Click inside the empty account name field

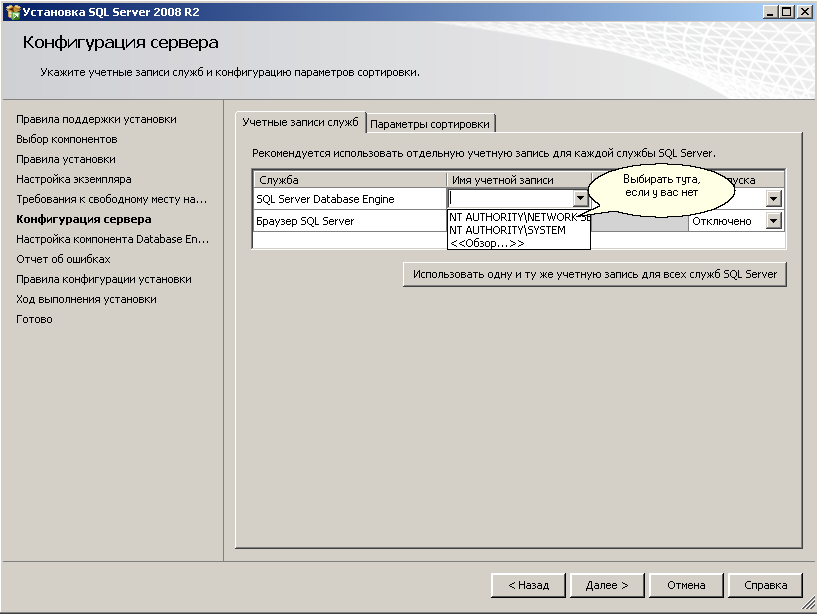pyautogui.click(x=510, y=199)
